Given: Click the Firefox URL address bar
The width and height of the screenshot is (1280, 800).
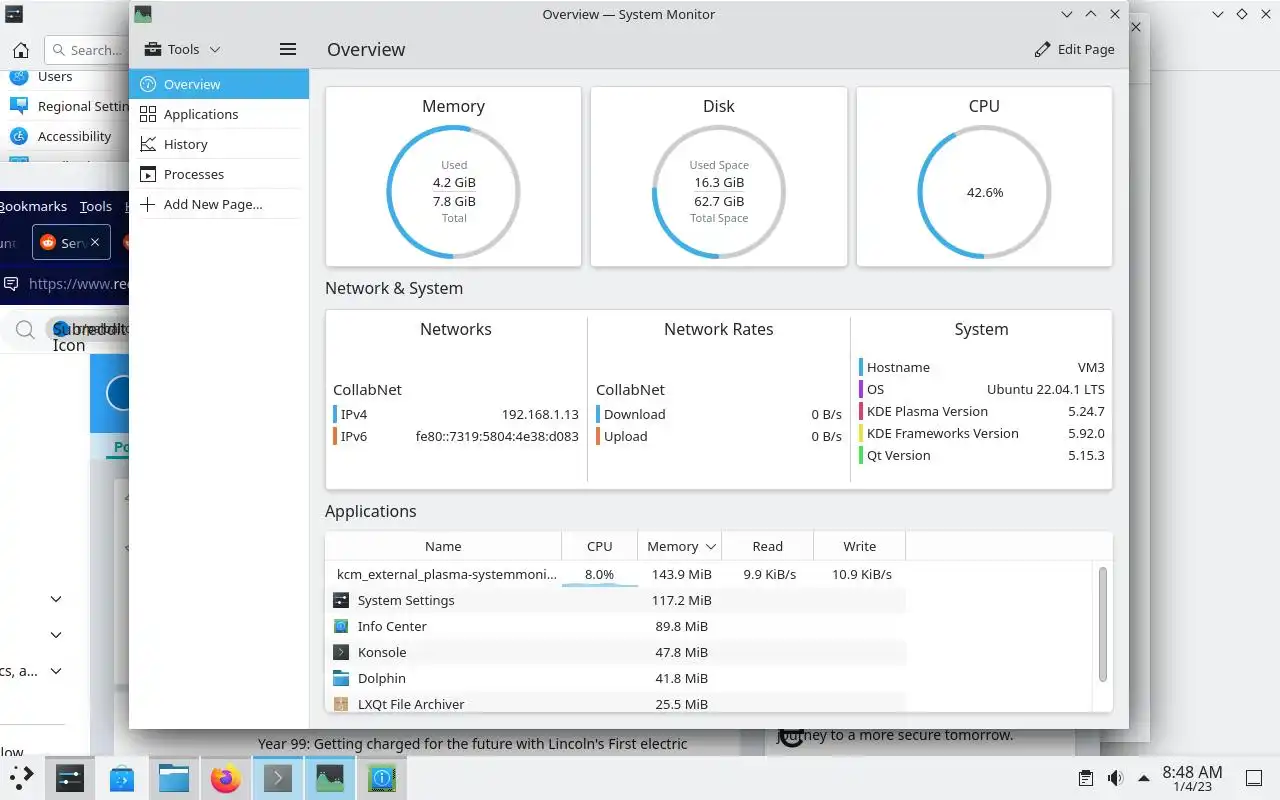Looking at the screenshot, I should (78, 284).
